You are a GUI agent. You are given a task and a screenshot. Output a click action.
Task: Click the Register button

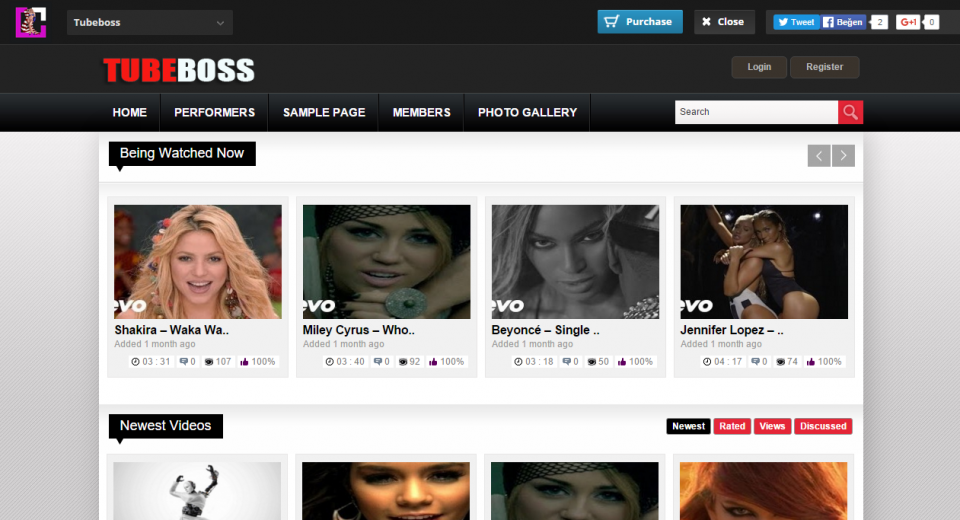click(x=825, y=67)
